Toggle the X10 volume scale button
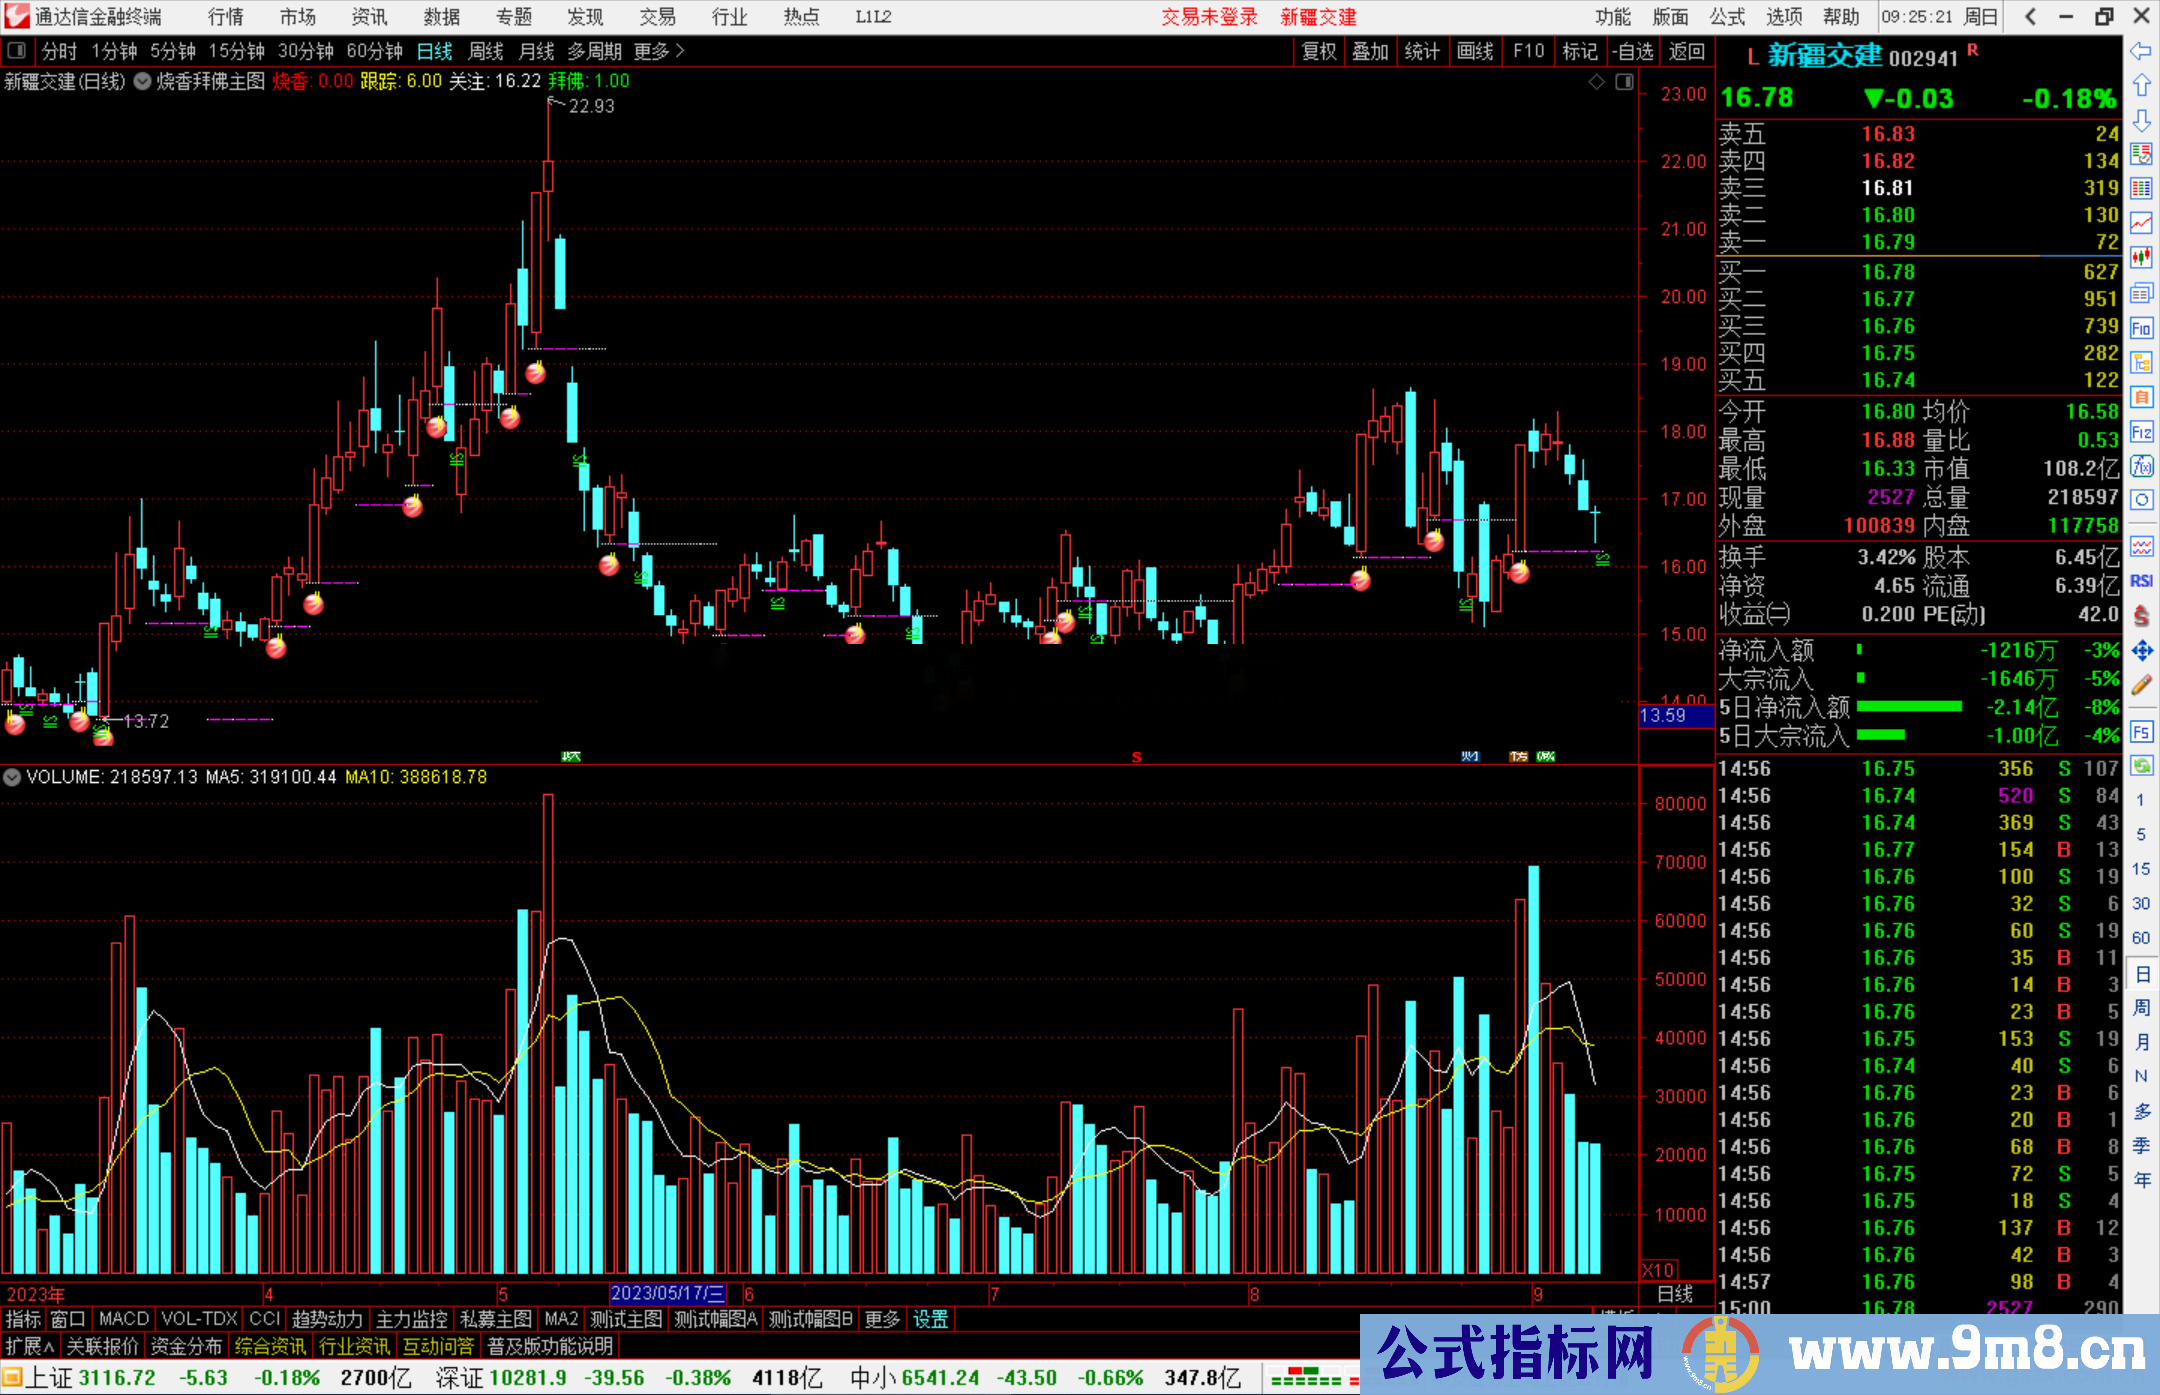Image resolution: width=2160 pixels, height=1395 pixels. (1658, 1270)
